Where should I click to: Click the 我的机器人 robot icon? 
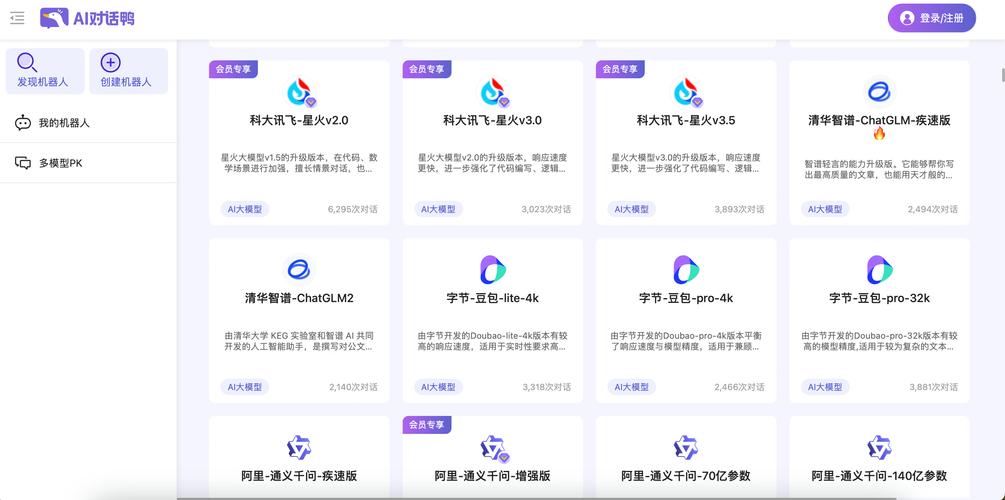[23, 123]
